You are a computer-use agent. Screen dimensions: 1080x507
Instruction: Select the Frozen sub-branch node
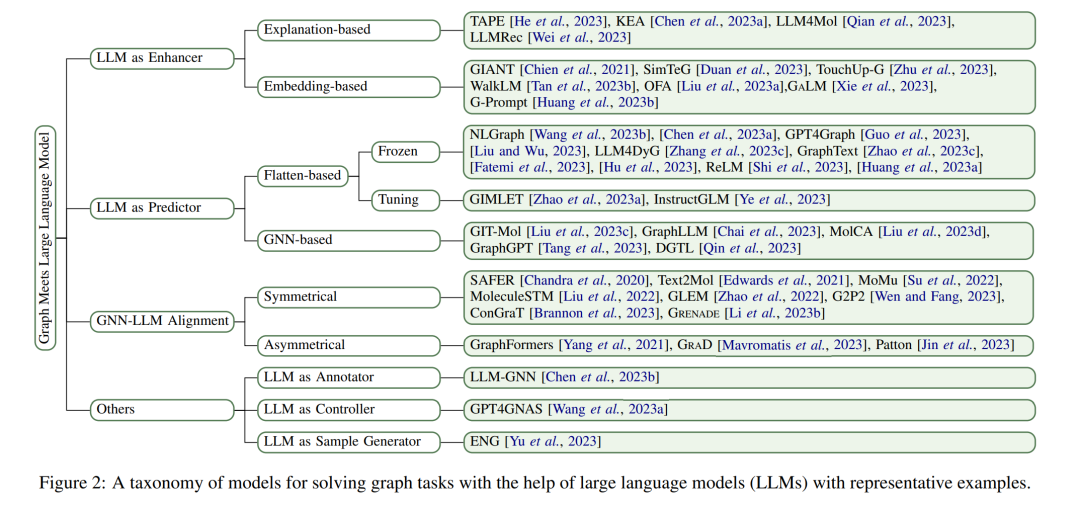406,151
